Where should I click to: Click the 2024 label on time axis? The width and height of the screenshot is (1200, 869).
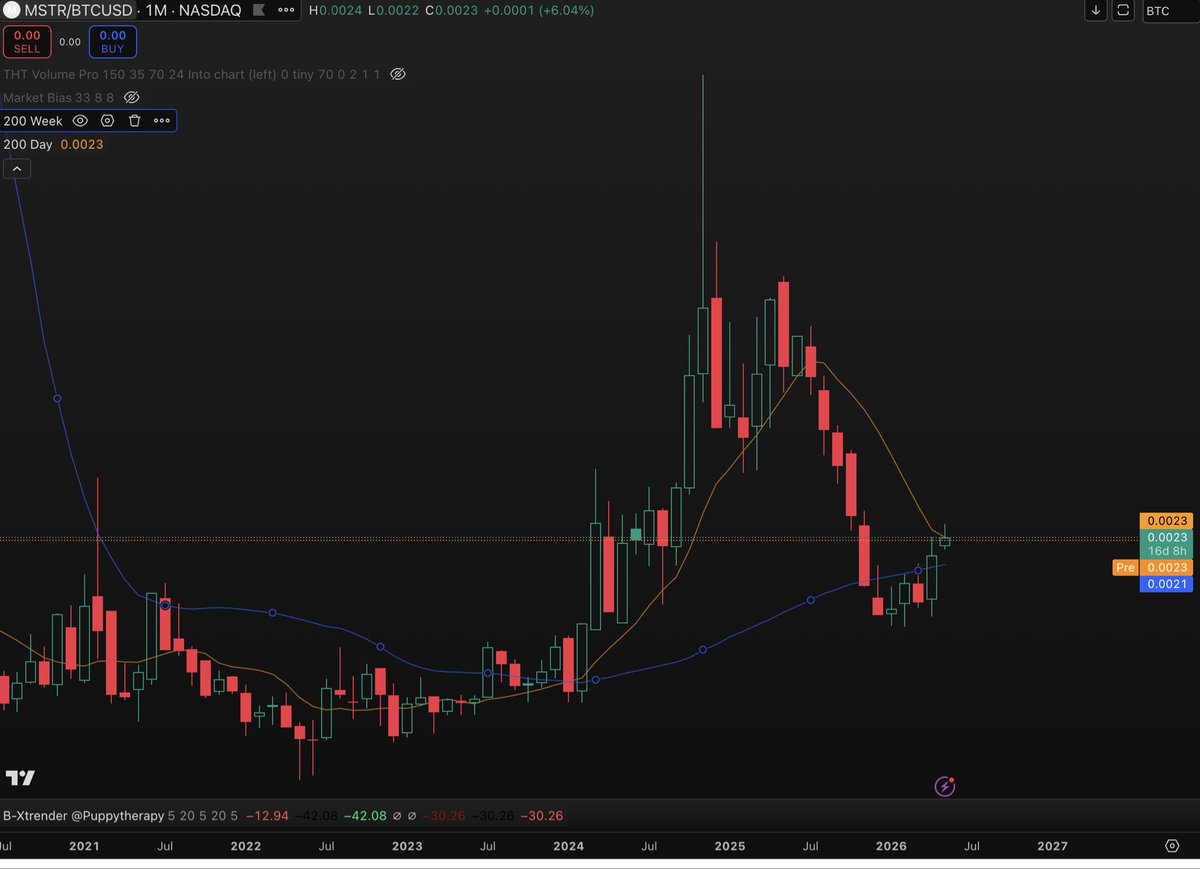coord(568,846)
